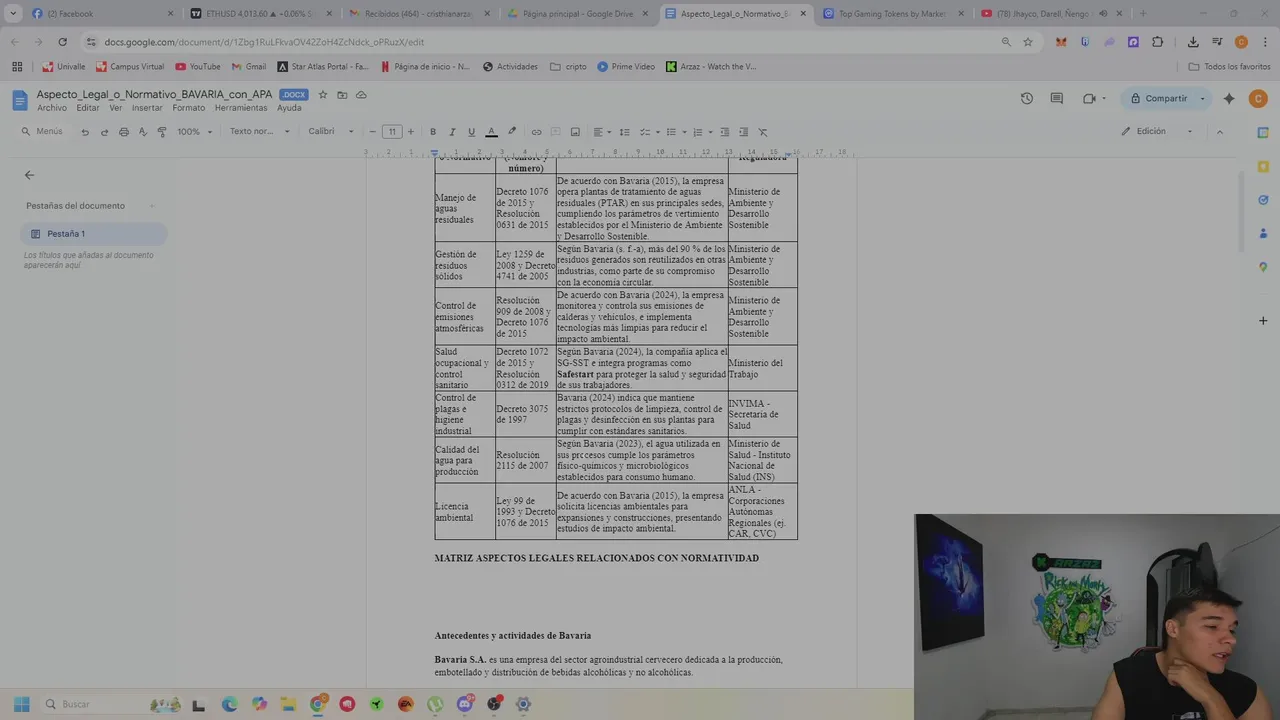The width and height of the screenshot is (1280, 720).
Task: Activate the paint format roller tool
Action: coord(162,132)
